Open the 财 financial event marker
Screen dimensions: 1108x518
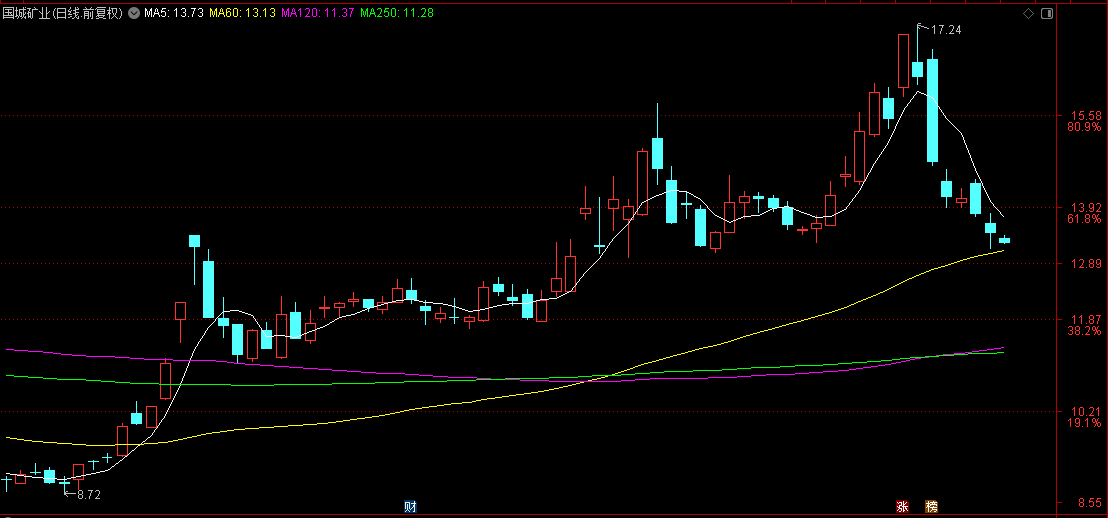tap(410, 506)
